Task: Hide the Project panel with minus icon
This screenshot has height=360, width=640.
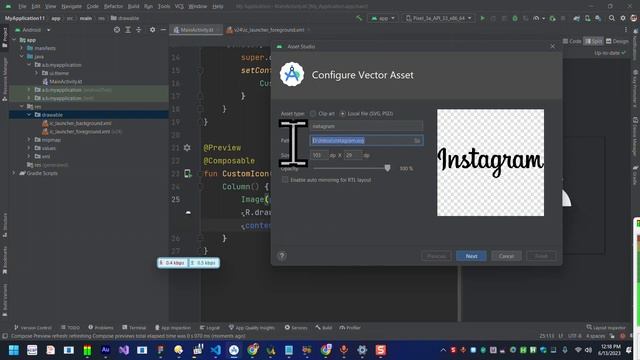Action: tap(163, 30)
